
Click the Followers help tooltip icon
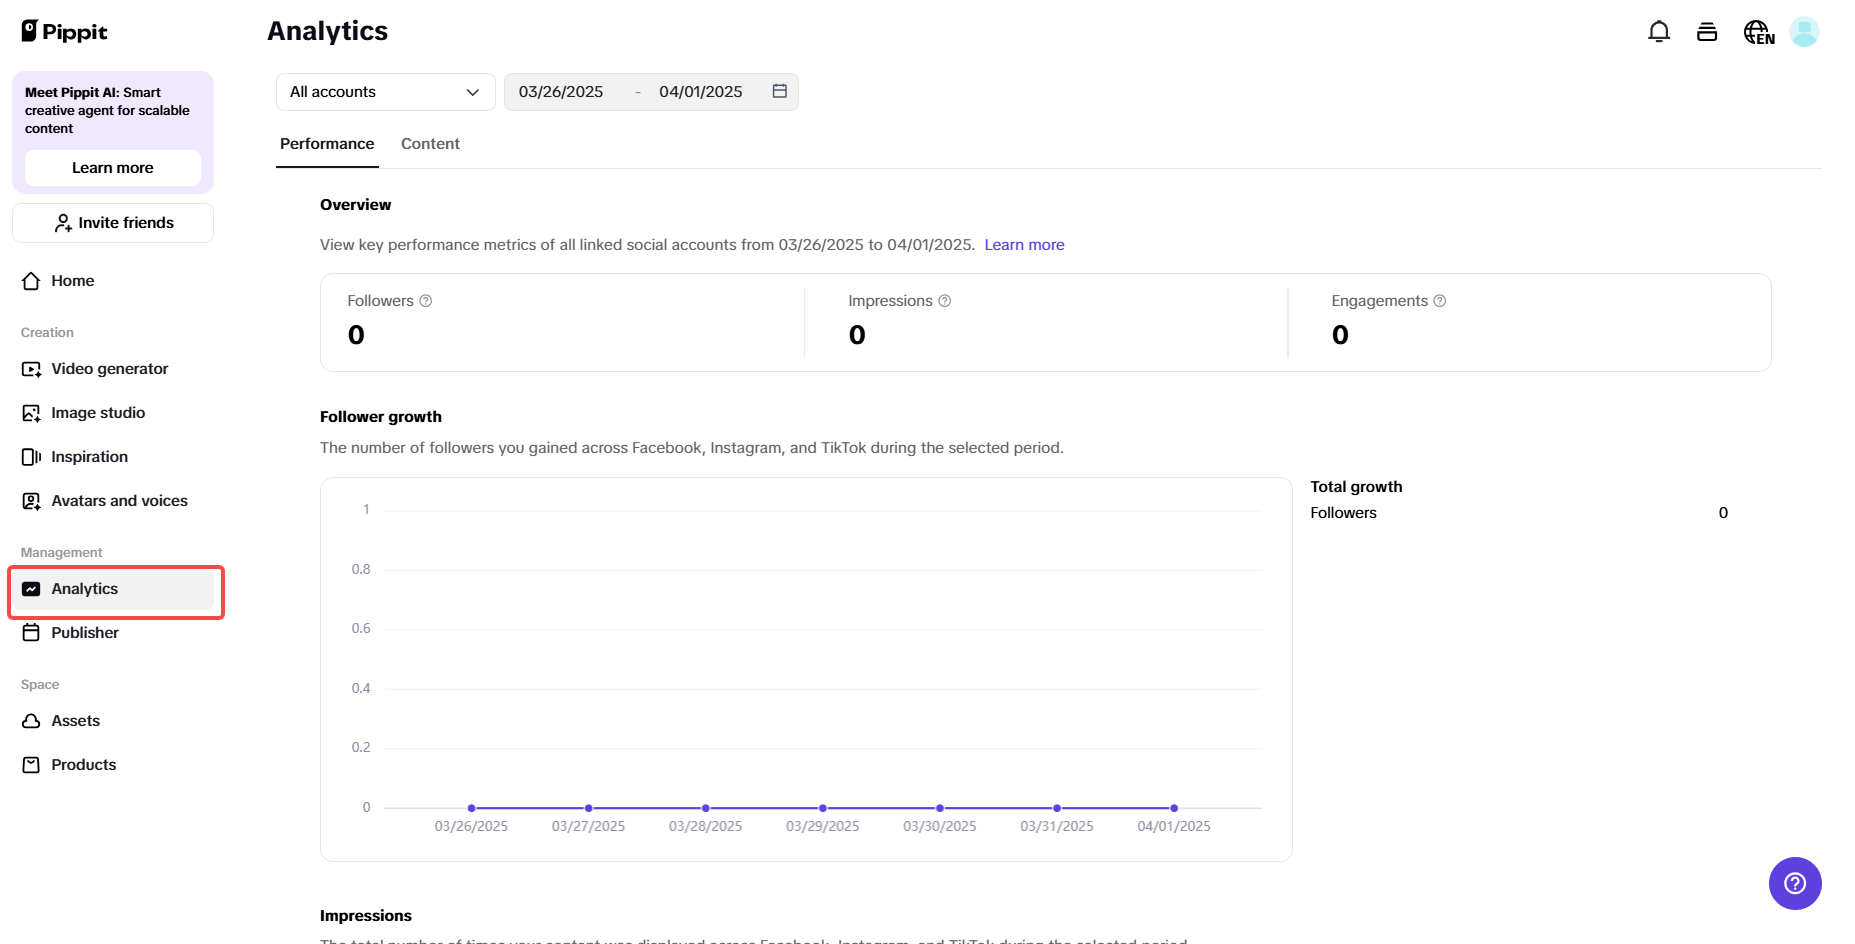click(x=426, y=300)
